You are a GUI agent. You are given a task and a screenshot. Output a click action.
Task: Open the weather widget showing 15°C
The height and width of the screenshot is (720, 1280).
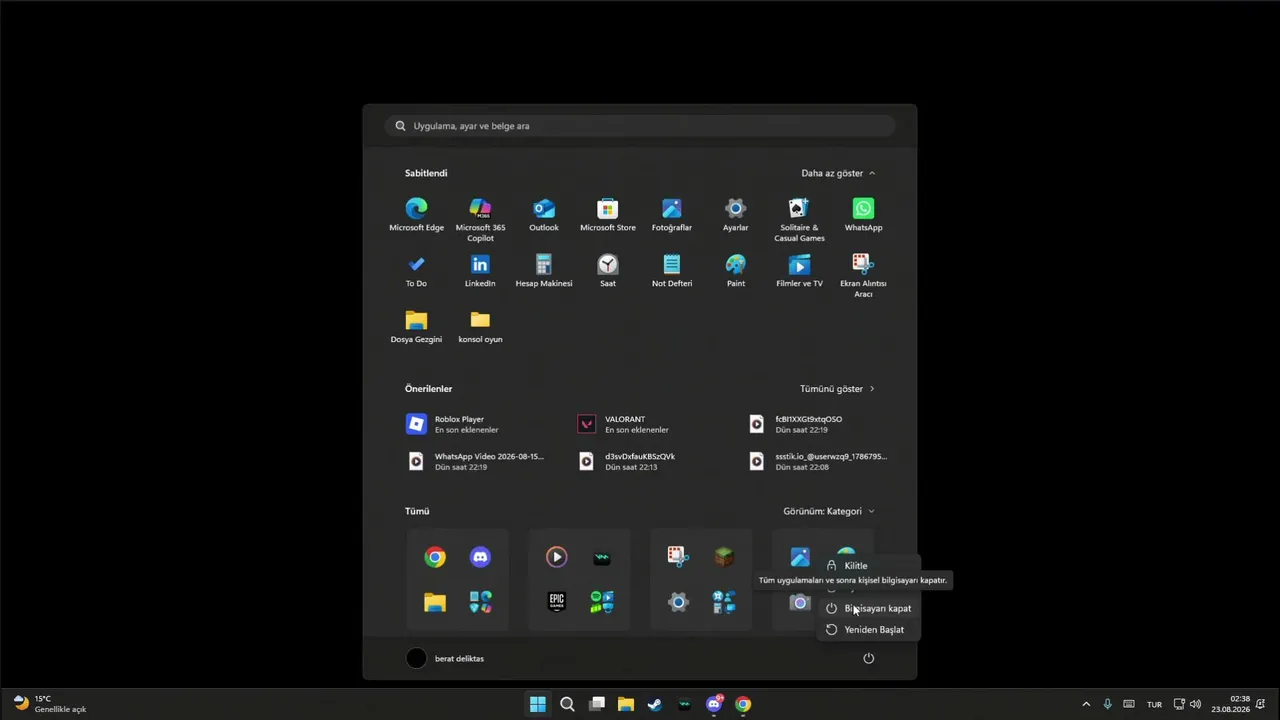click(x=50, y=704)
